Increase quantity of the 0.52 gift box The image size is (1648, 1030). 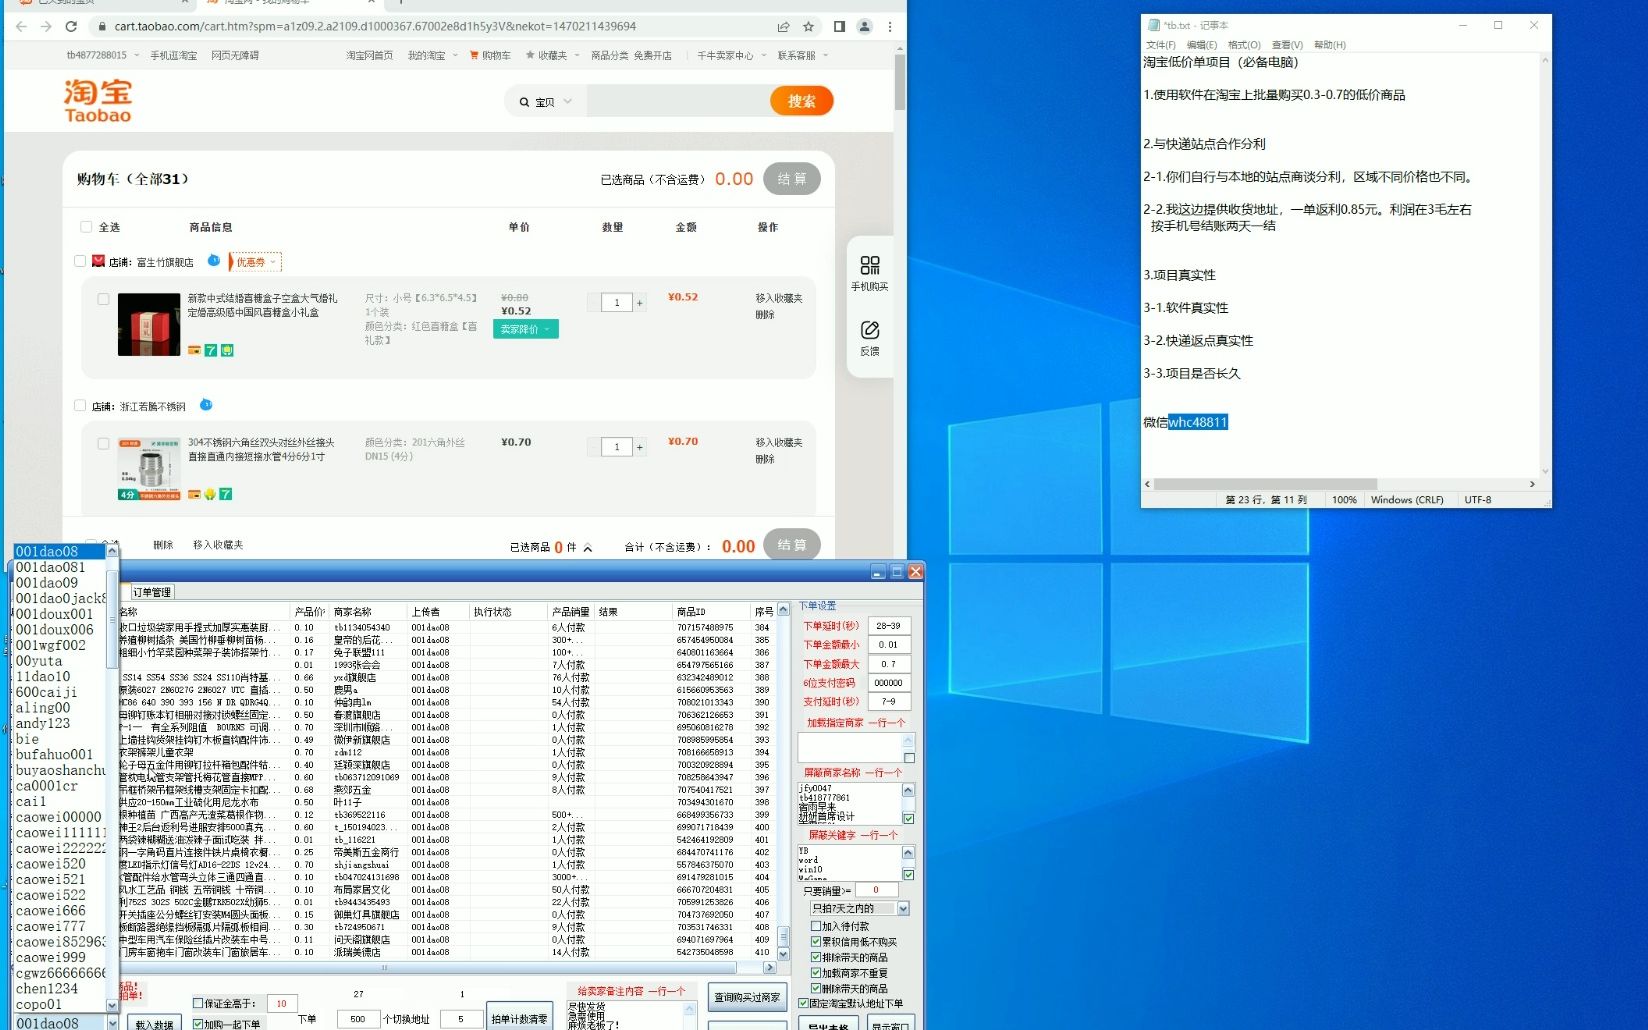pos(640,303)
